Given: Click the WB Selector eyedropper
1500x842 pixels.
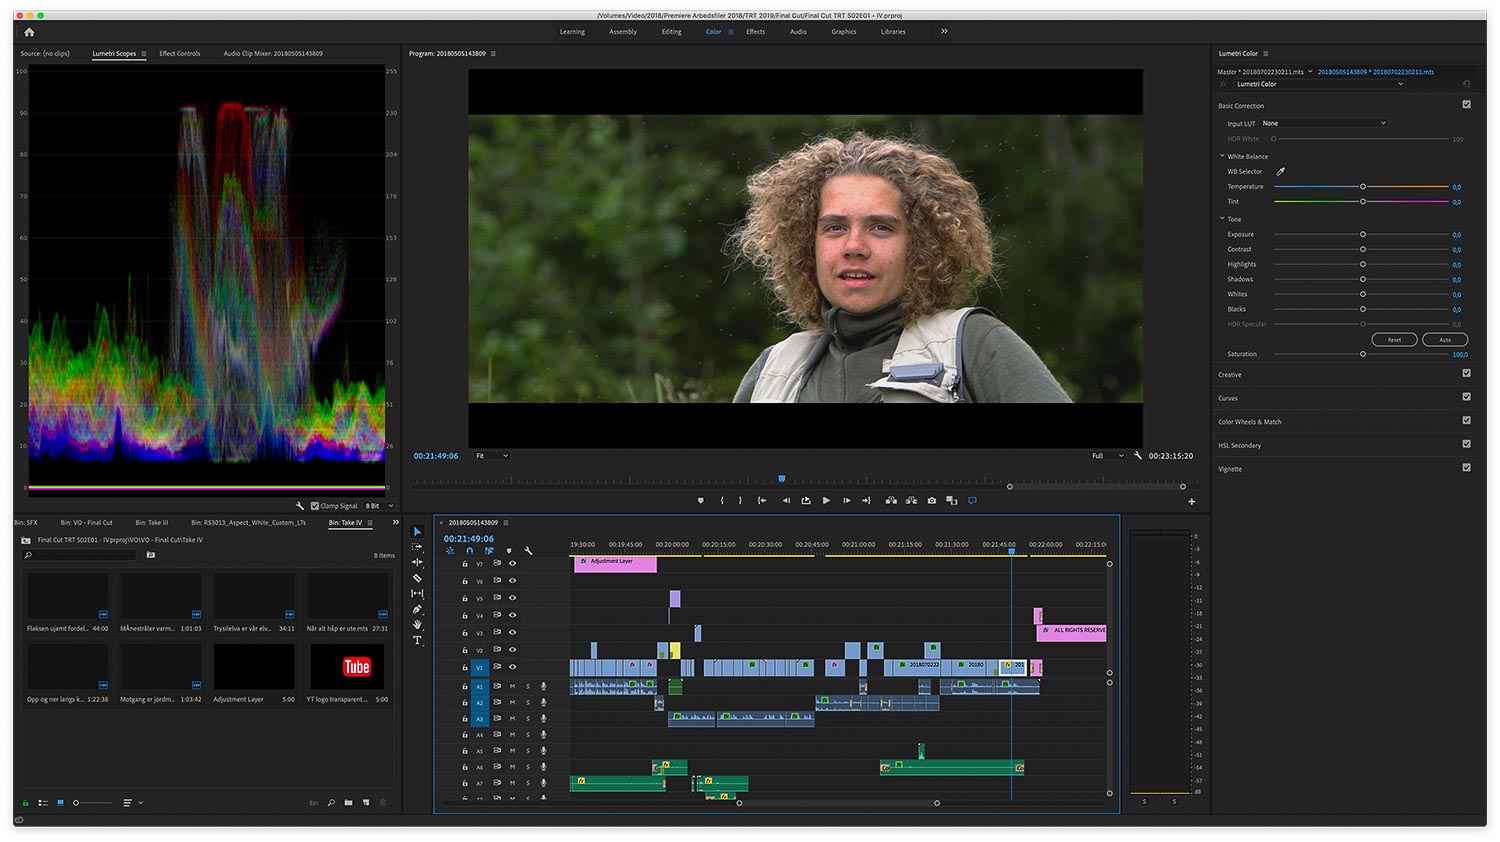Looking at the screenshot, I should pyautogui.click(x=1281, y=171).
